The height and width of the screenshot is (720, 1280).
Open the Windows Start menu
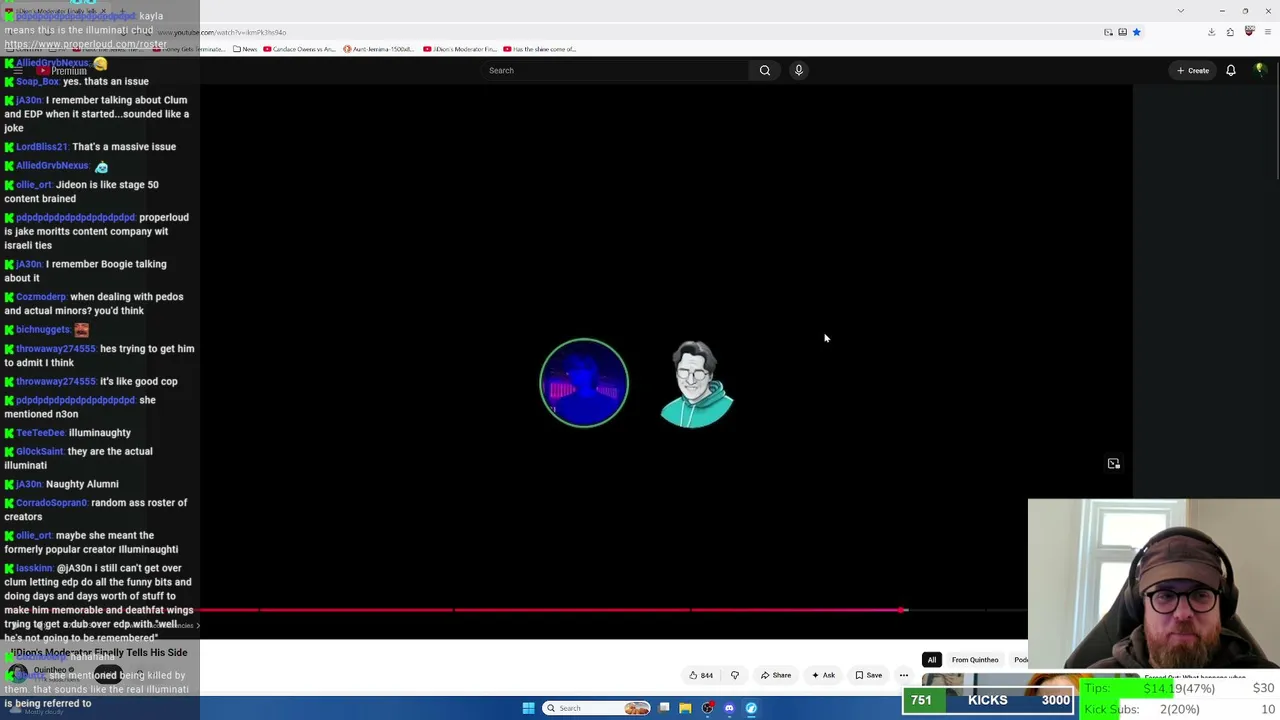pyautogui.click(x=528, y=708)
